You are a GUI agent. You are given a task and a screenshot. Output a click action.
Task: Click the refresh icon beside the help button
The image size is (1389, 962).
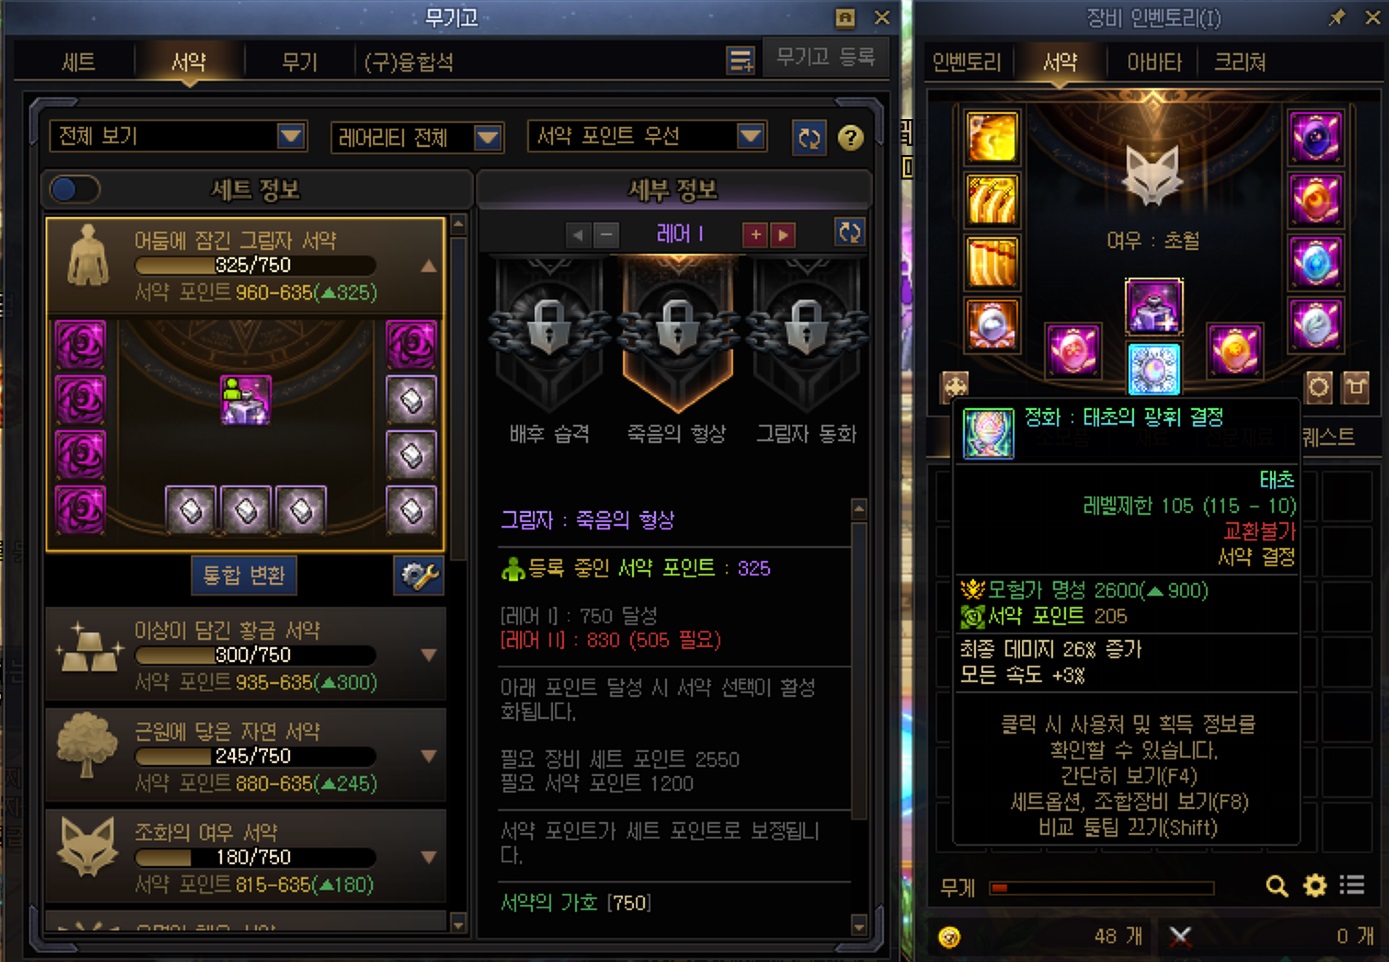point(809,138)
